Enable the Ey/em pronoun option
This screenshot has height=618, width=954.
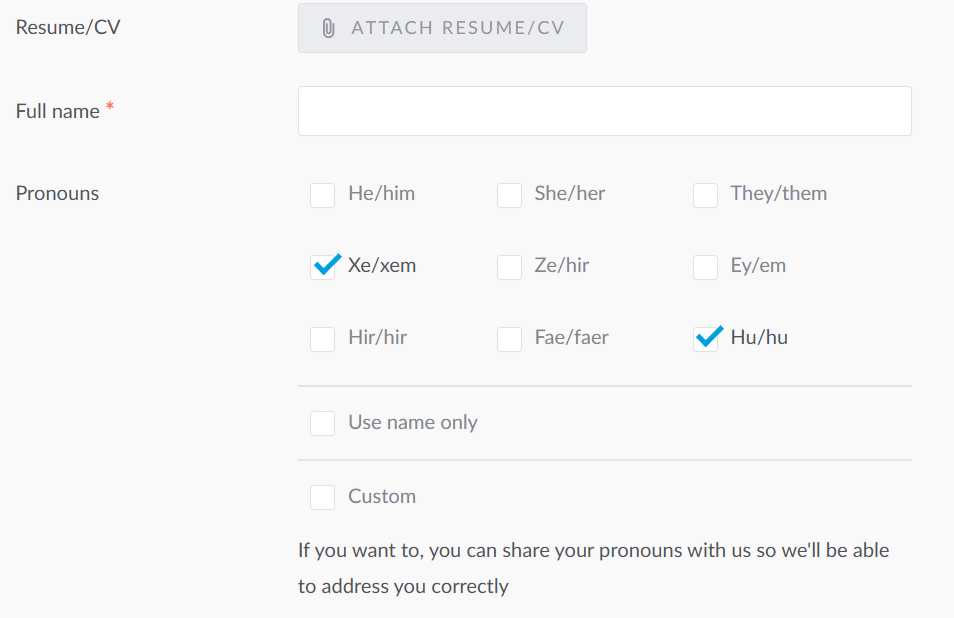click(x=705, y=267)
